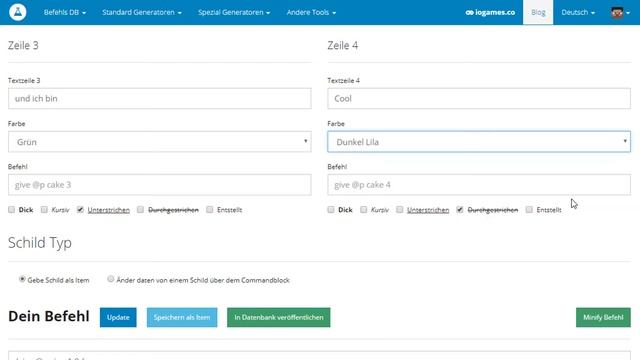The width and height of the screenshot is (640, 360).
Task: Click the Textzeile 3 input field
Action: click(x=160, y=98)
